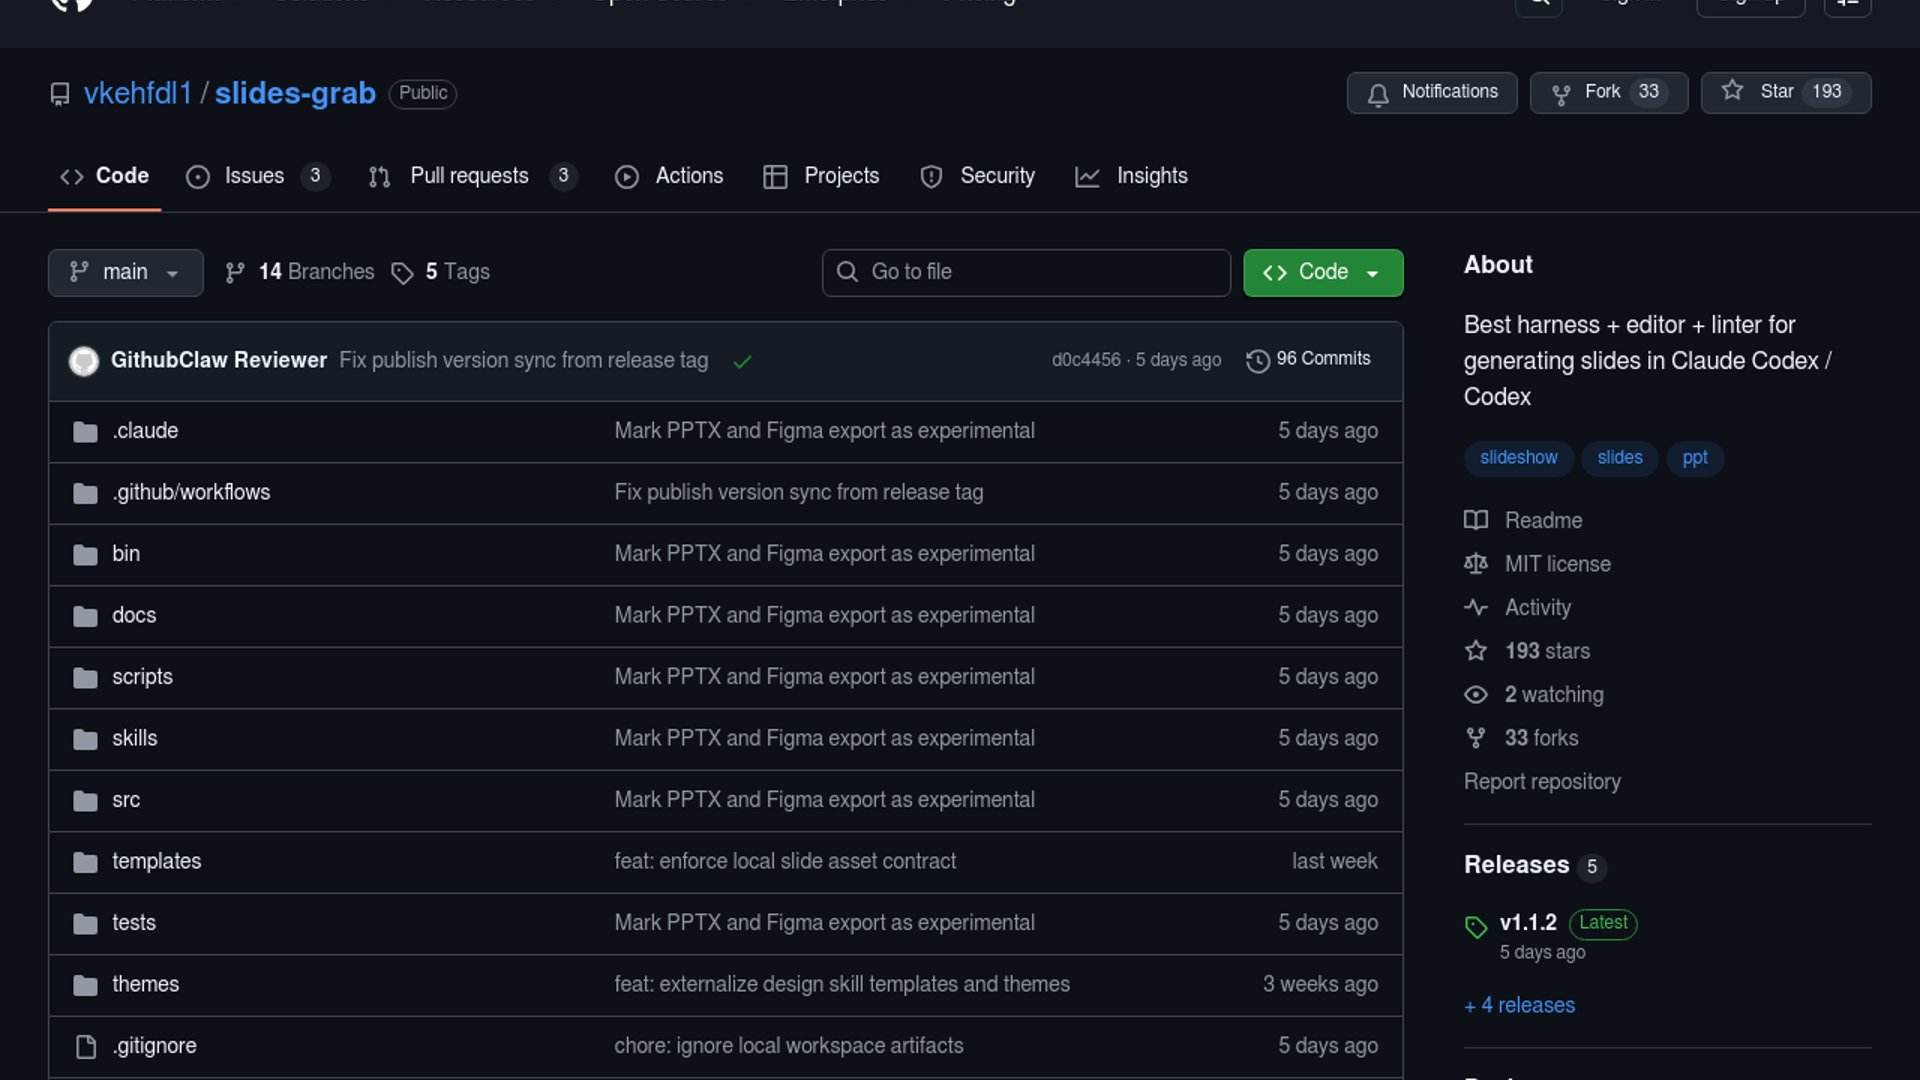Open the MIT license link
The image size is (1920, 1080).
click(x=1557, y=564)
